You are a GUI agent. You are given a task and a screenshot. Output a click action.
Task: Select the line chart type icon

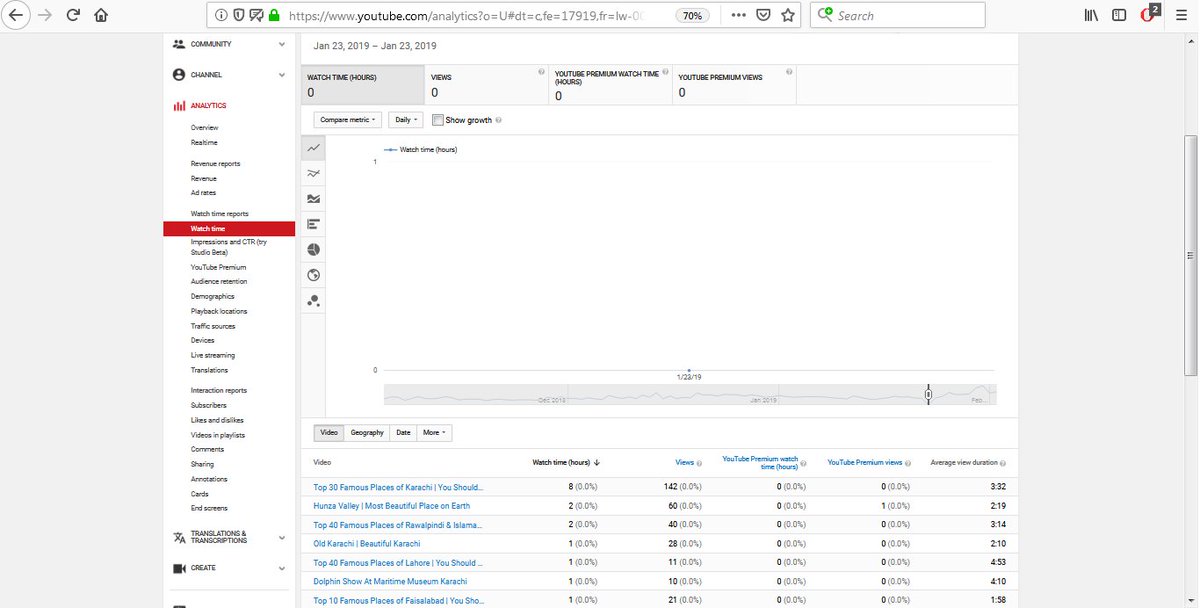pyautogui.click(x=314, y=147)
